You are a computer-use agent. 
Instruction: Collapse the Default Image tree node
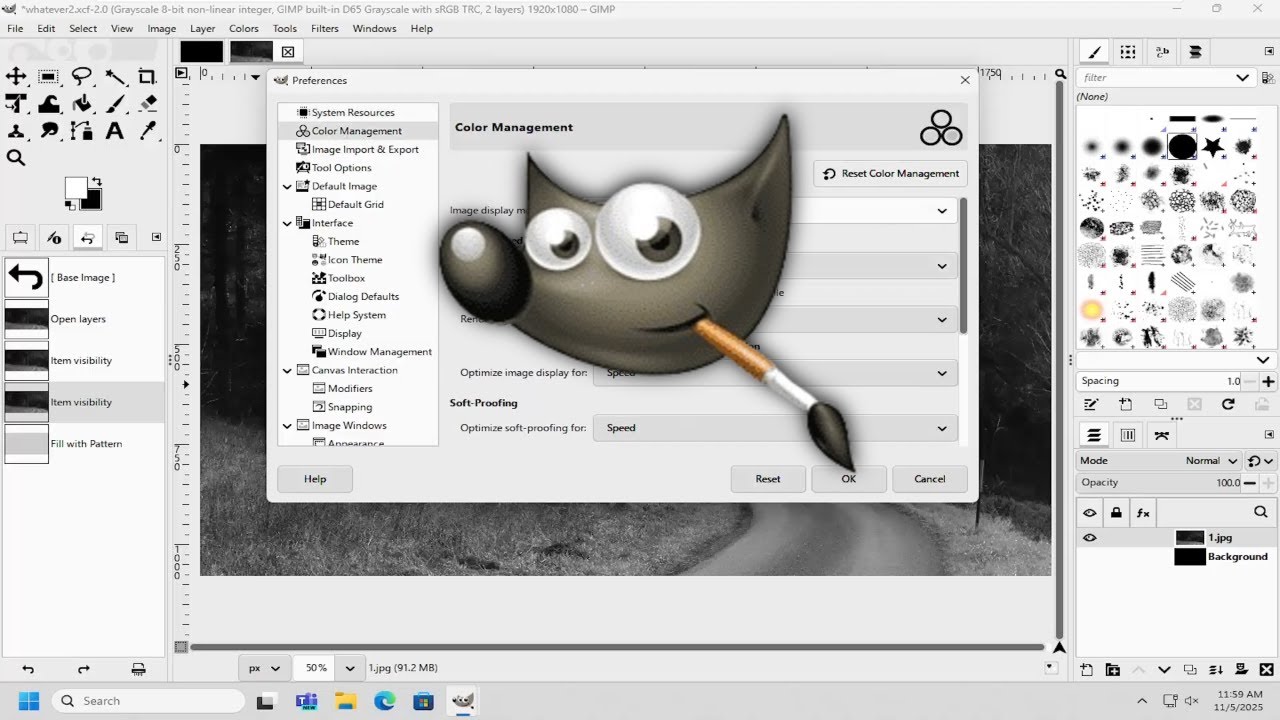coord(288,186)
